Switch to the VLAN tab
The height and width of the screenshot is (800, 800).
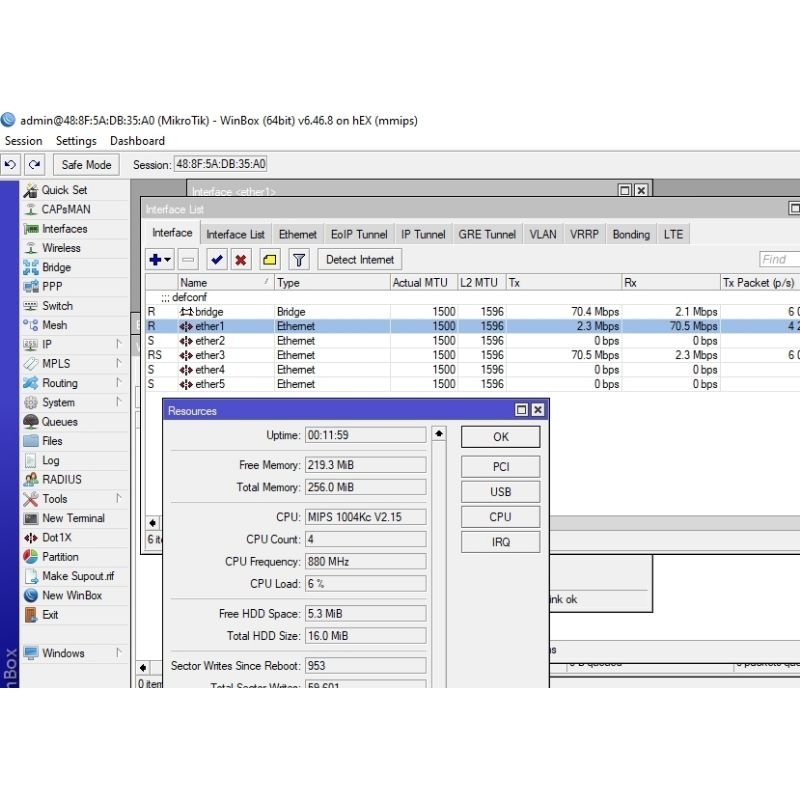point(543,234)
